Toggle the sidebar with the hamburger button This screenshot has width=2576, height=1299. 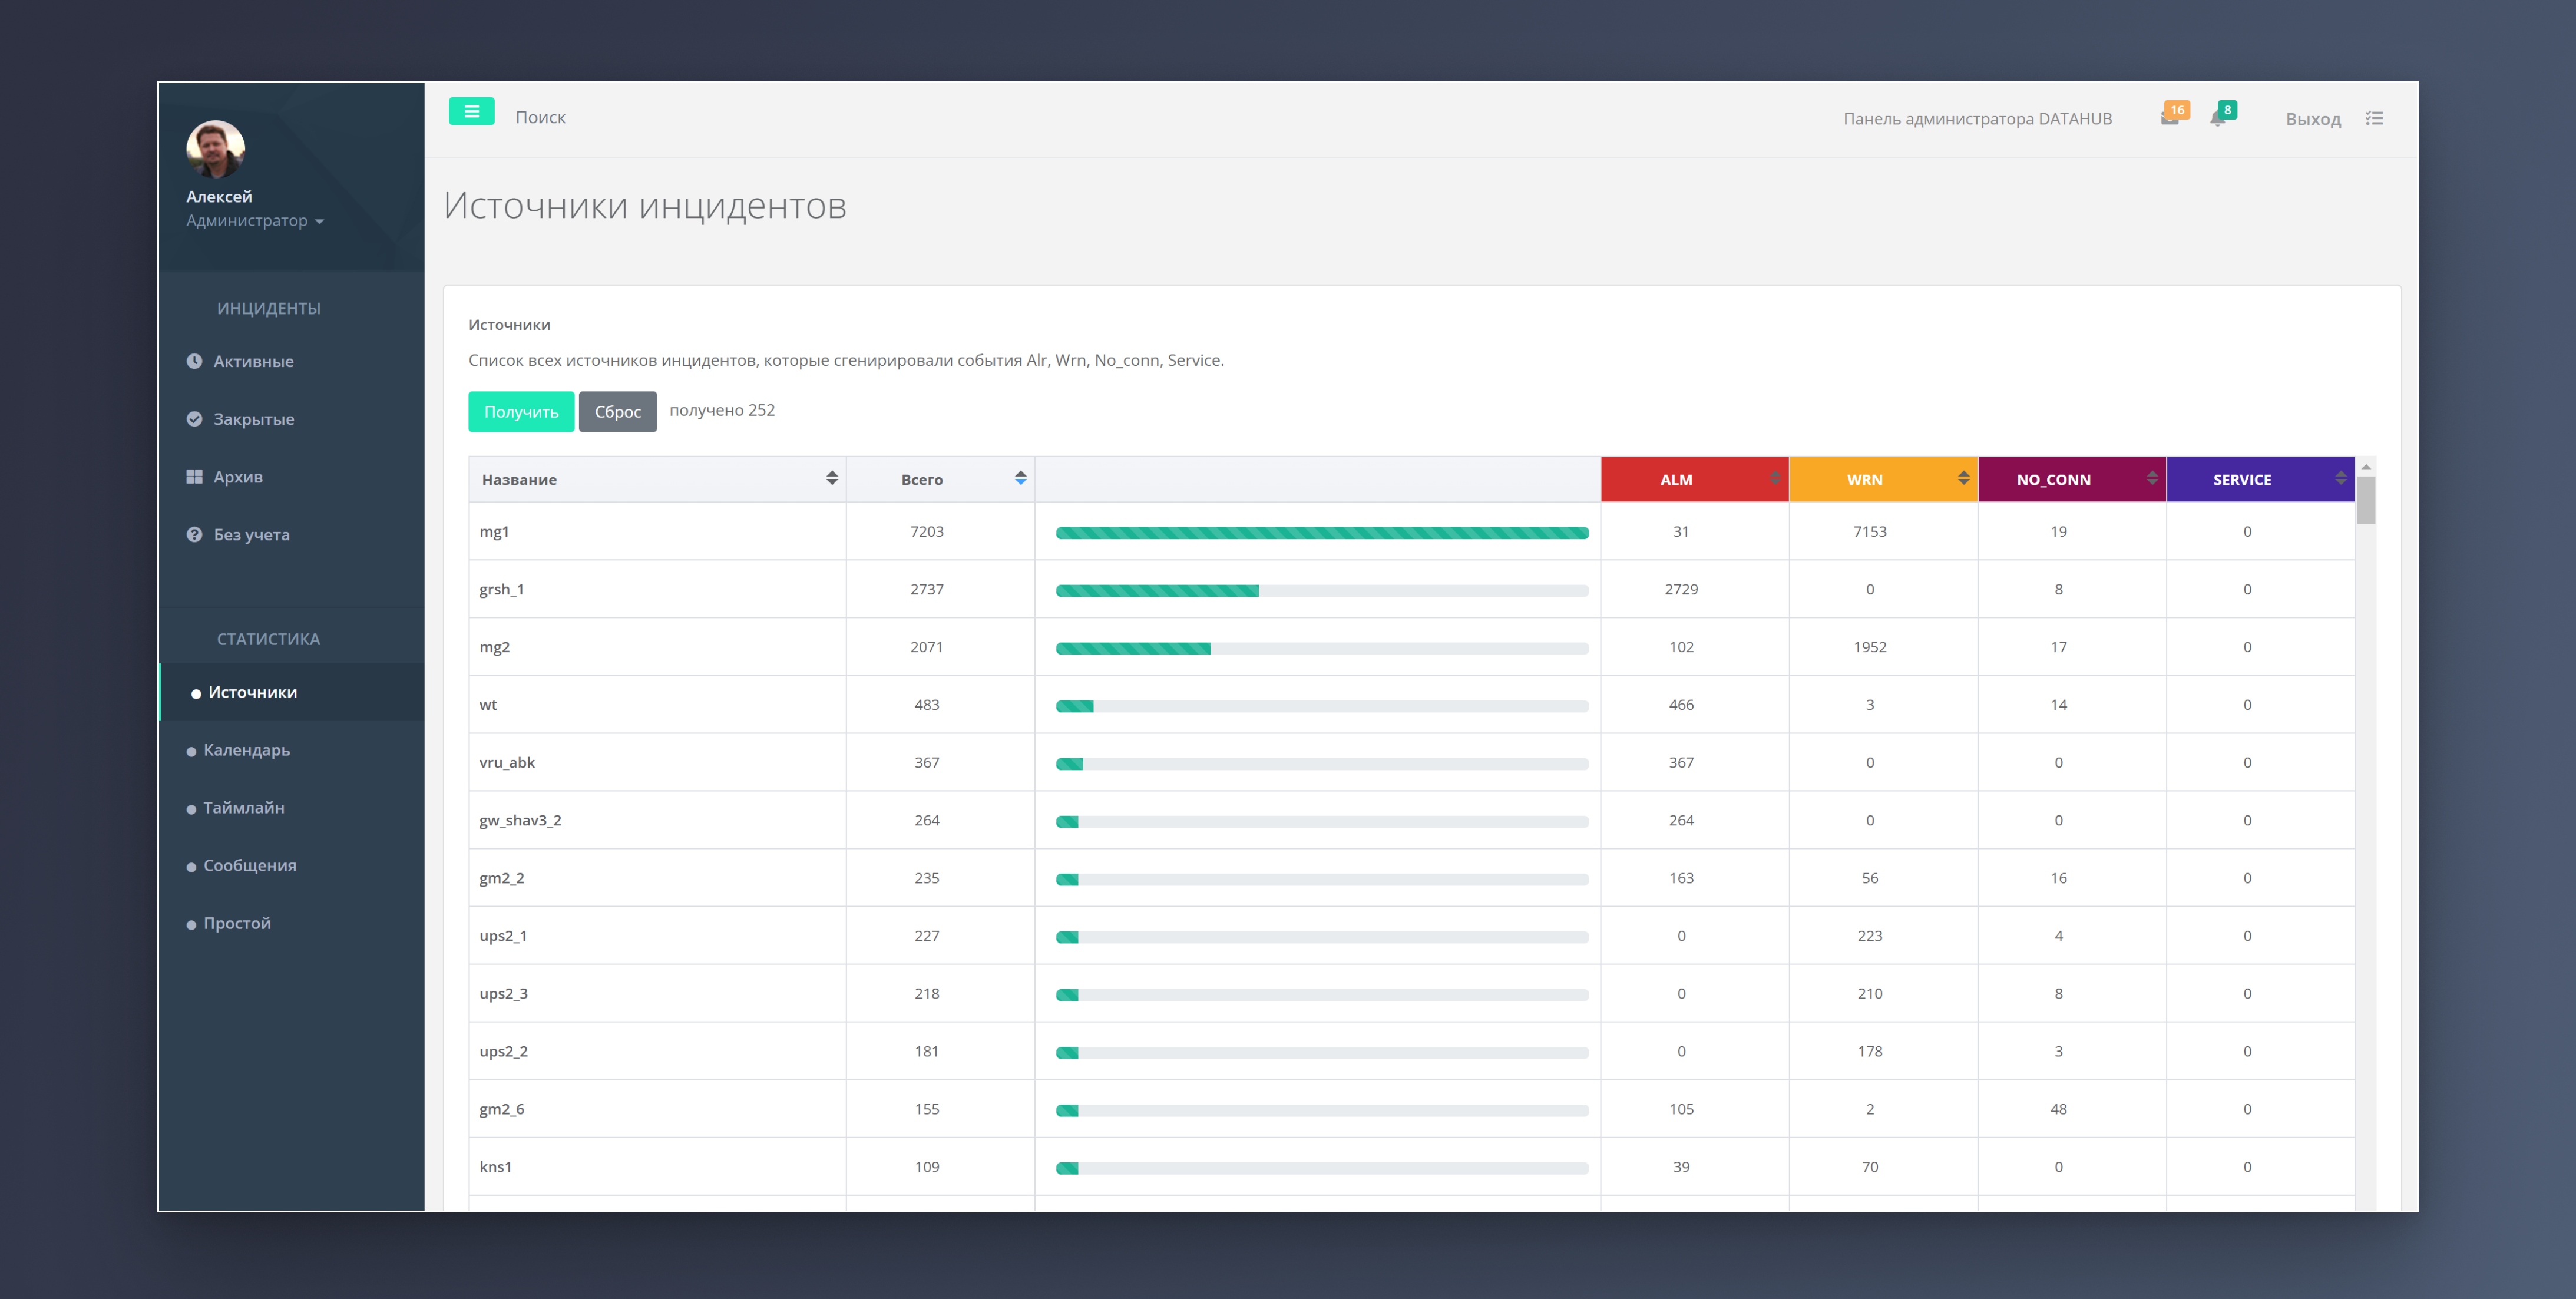pyautogui.click(x=471, y=112)
